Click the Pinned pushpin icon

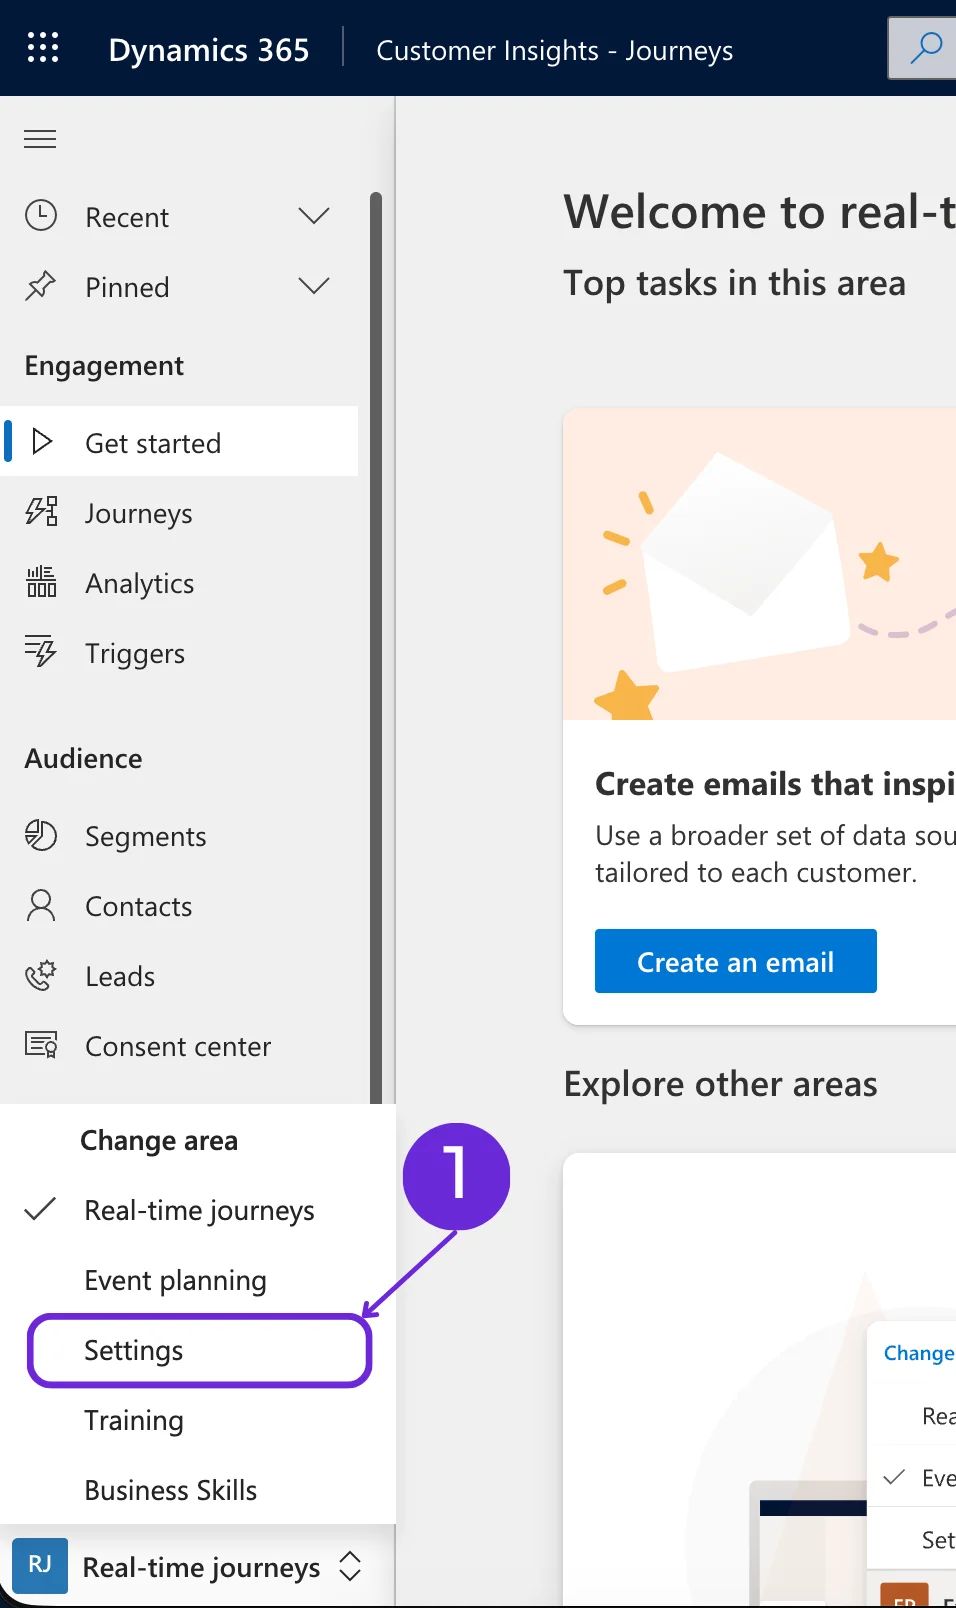pyautogui.click(x=41, y=286)
